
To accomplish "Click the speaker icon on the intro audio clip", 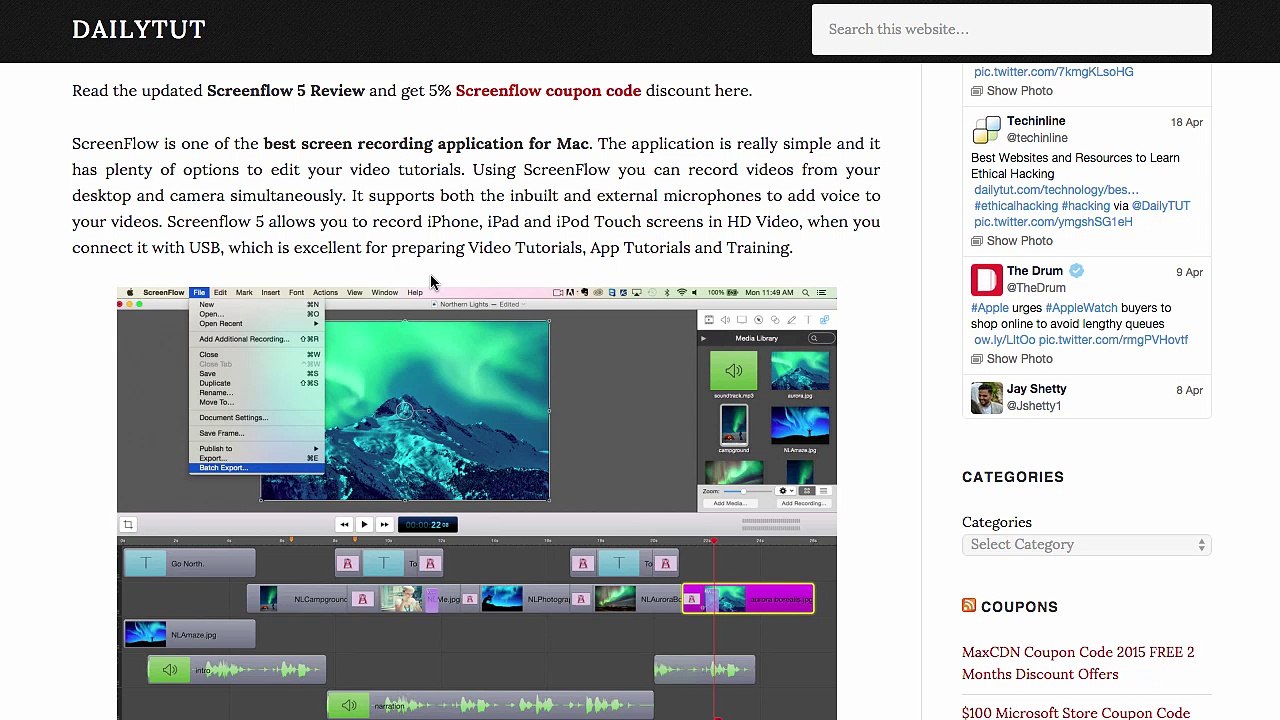I will tap(170, 670).
